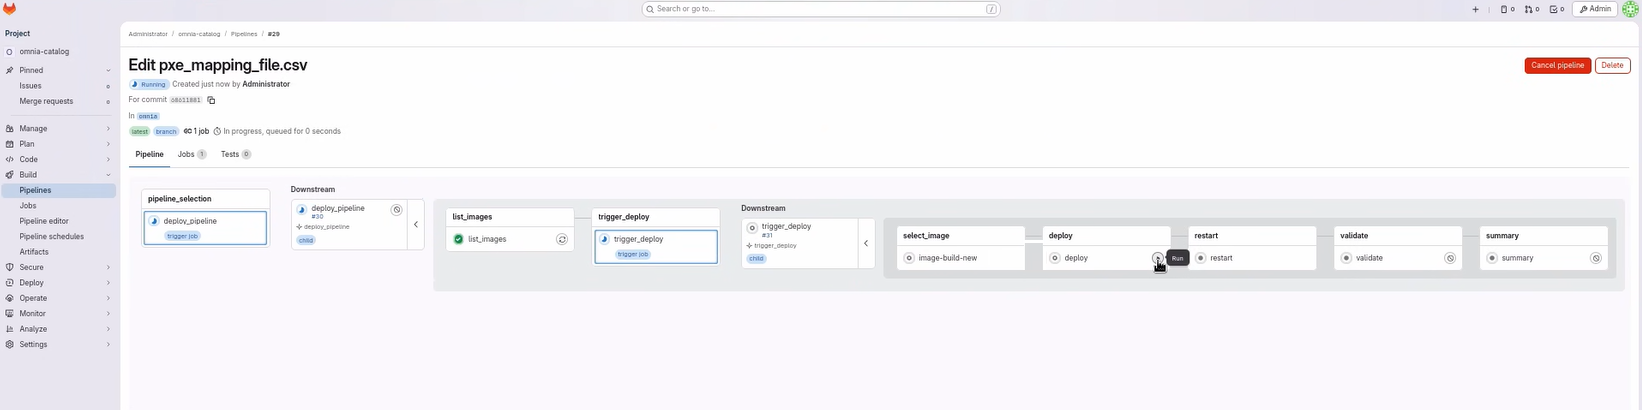1642x410 pixels.
Task: Cancel the validate job
Action: (1450, 258)
